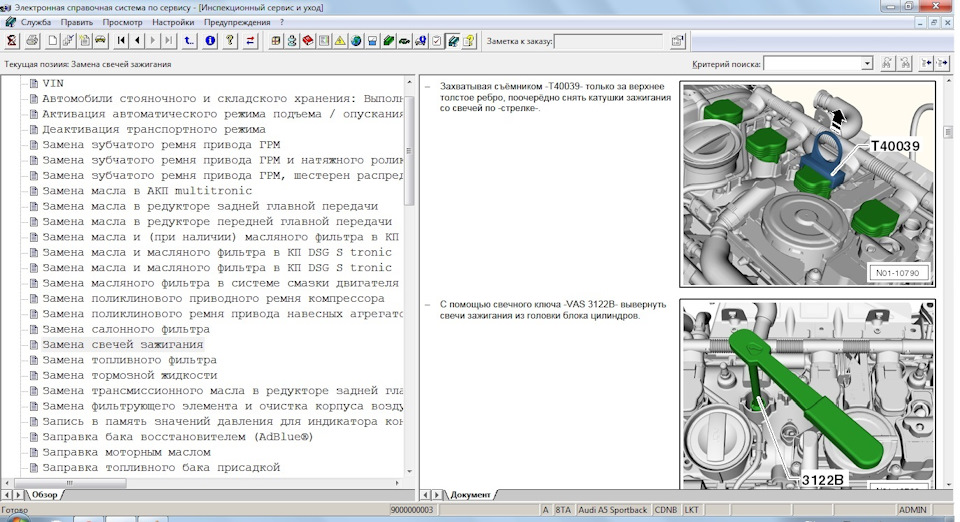This screenshot has width=960, height=522.
Task: Open Замена масла в редукторе передней главной передачи
Action: point(217,221)
